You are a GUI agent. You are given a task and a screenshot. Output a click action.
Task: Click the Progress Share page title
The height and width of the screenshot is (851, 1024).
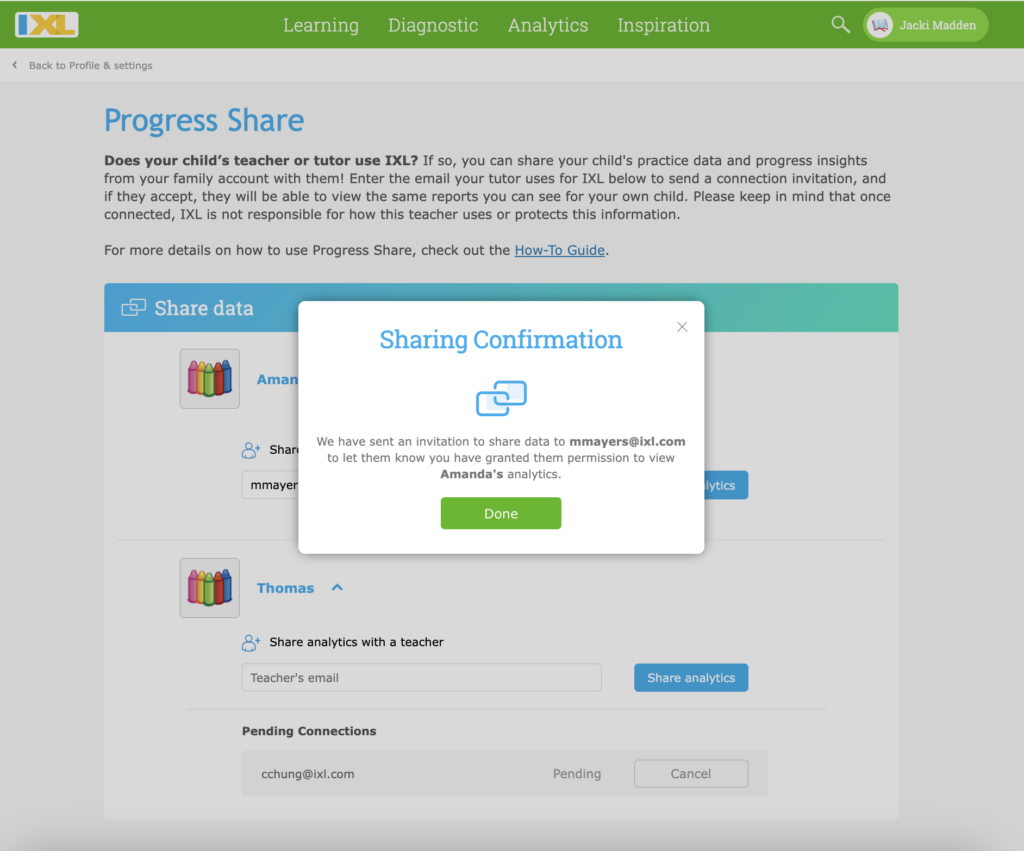point(204,121)
